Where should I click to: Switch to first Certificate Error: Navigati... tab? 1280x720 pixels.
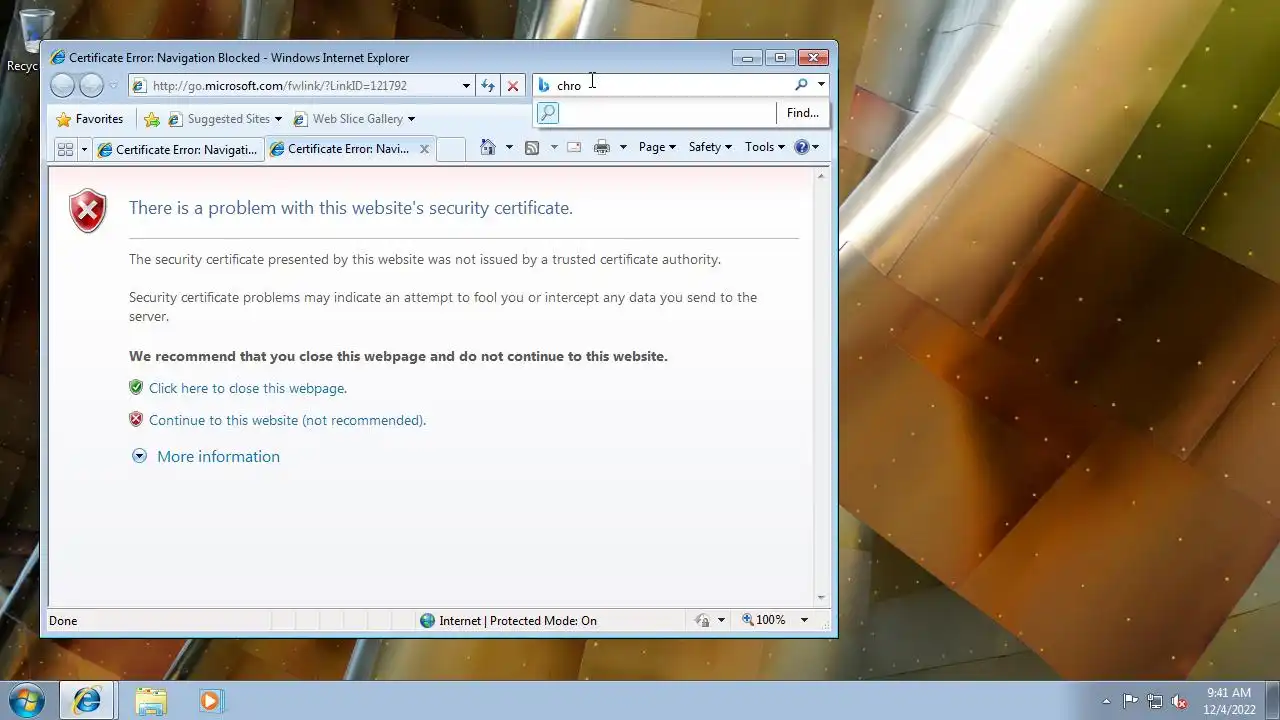177,149
